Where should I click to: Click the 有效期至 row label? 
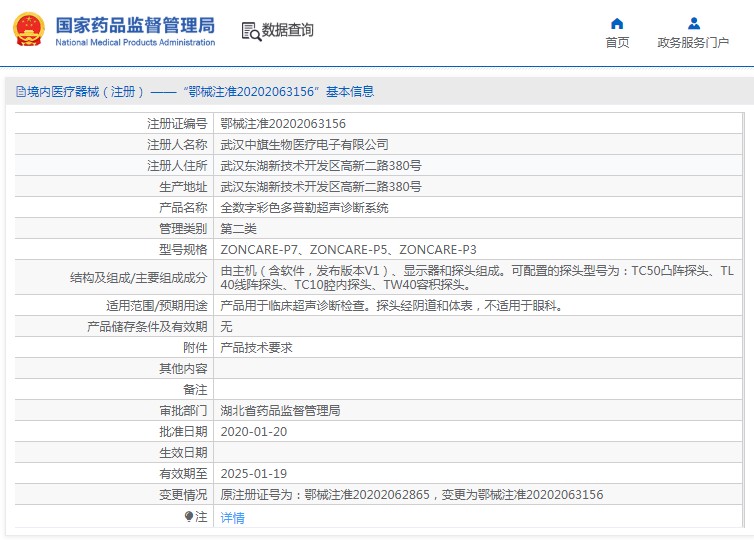(183, 474)
